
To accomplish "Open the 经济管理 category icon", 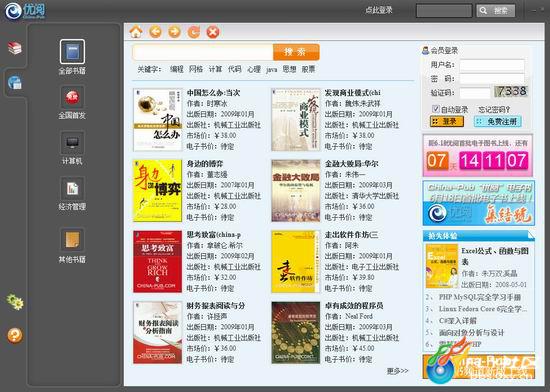I will (x=72, y=188).
